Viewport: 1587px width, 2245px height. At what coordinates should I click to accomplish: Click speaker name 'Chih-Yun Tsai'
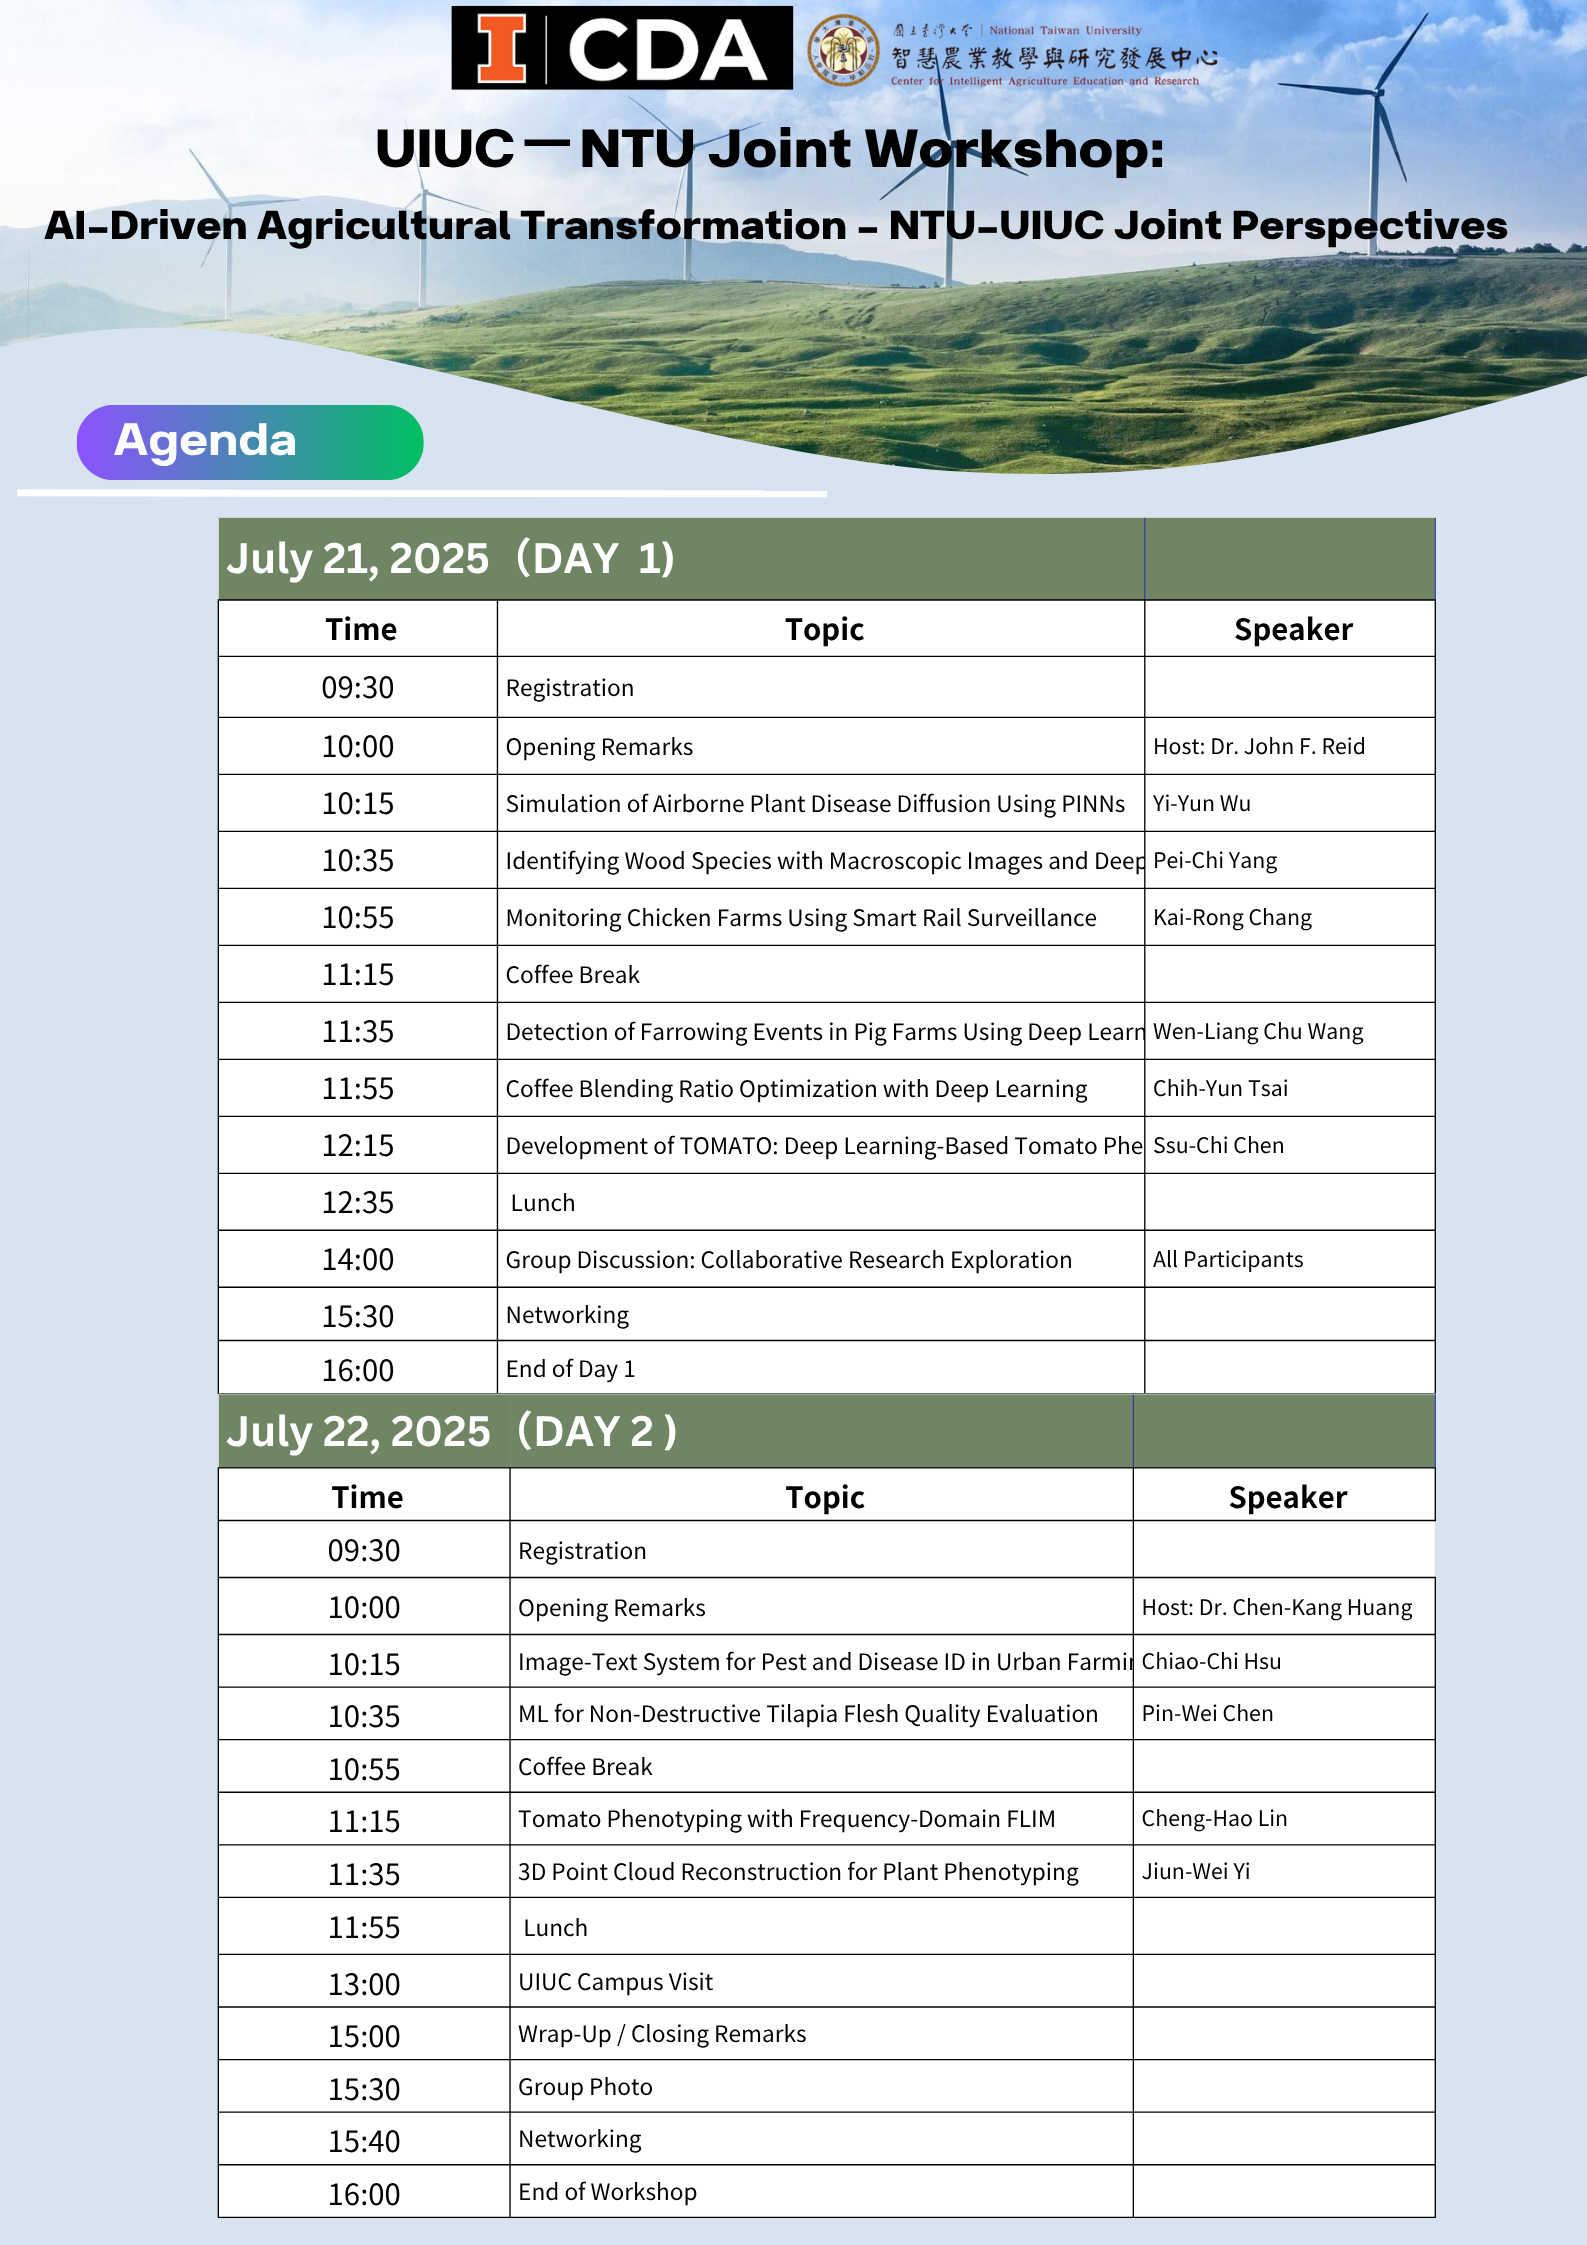pos(1220,1088)
